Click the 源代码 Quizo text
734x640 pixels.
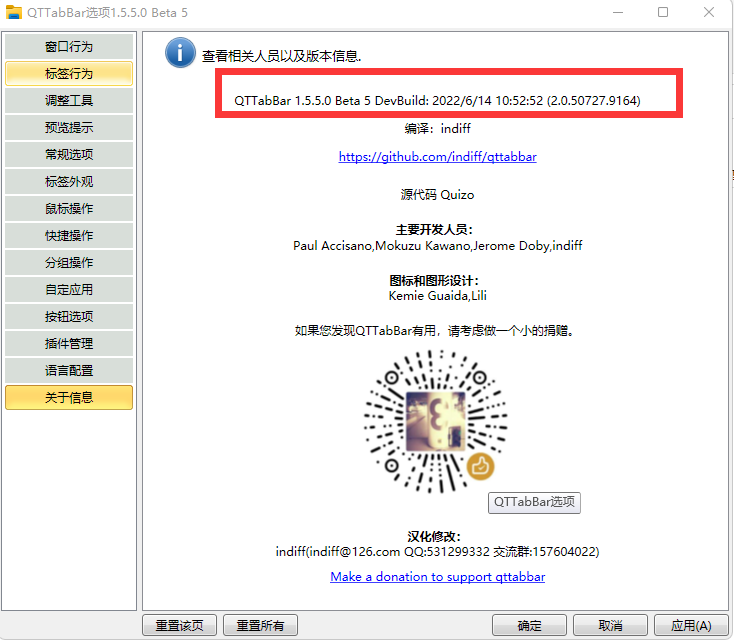click(x=437, y=195)
